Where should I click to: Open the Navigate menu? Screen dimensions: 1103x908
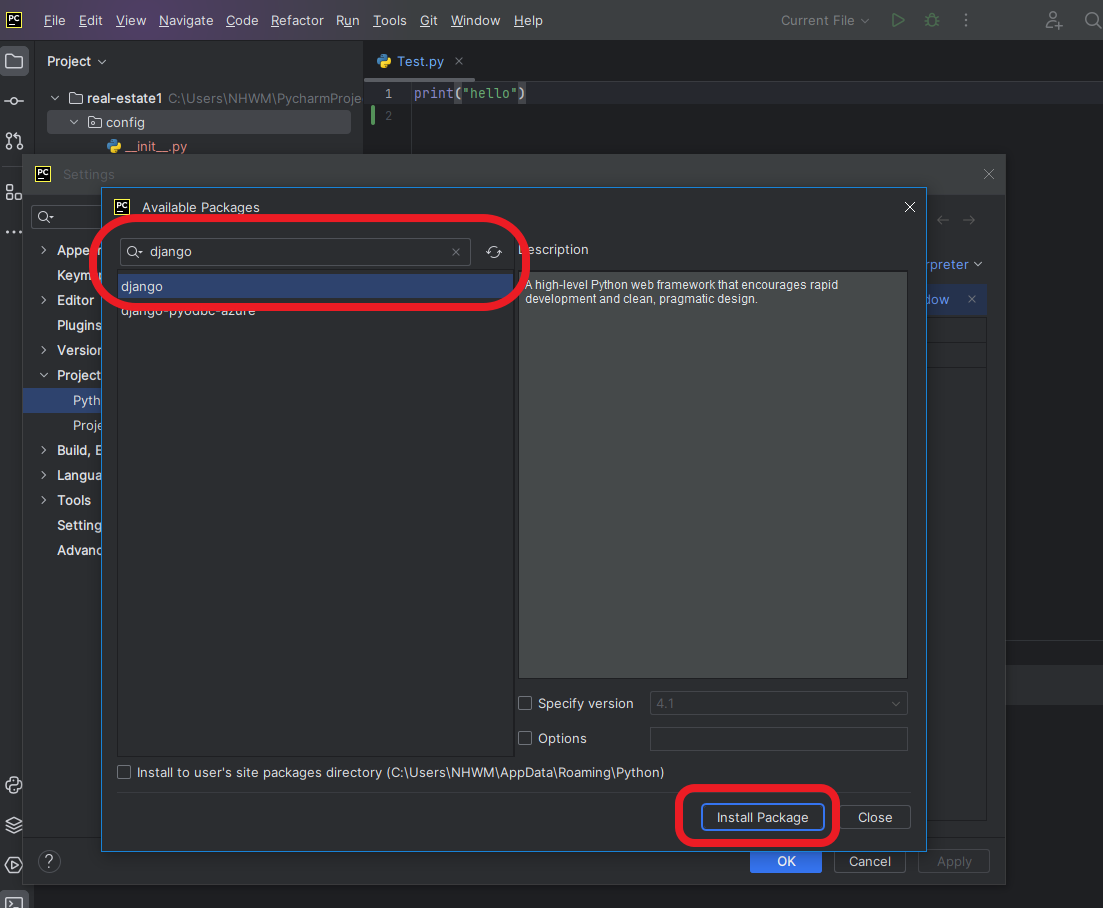pyautogui.click(x=186, y=20)
